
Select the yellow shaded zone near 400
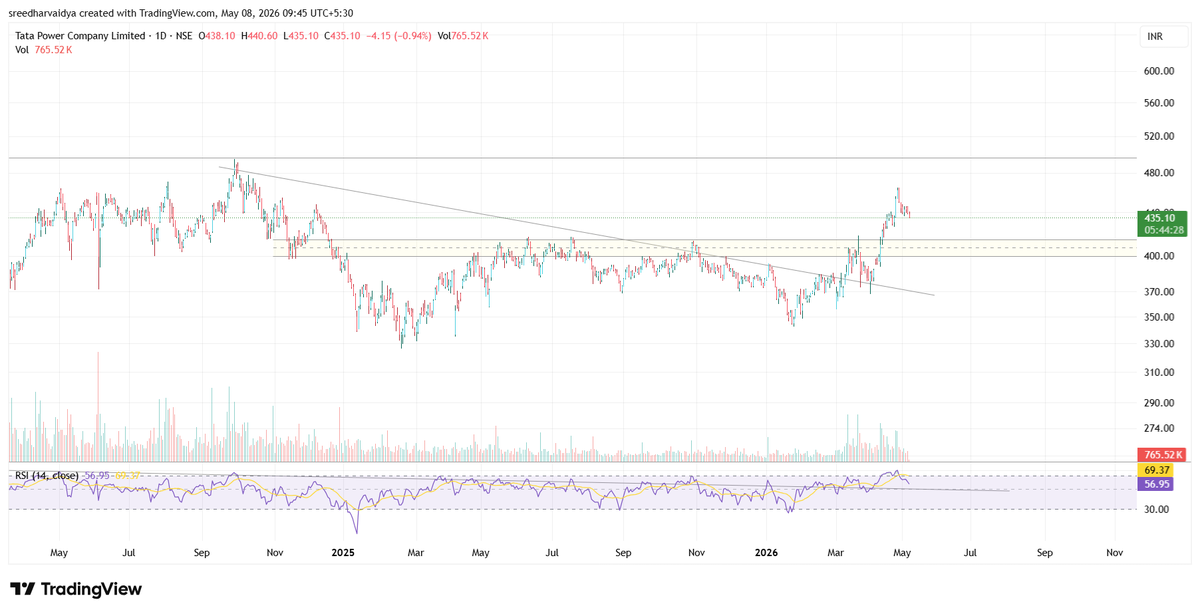tap(705, 248)
